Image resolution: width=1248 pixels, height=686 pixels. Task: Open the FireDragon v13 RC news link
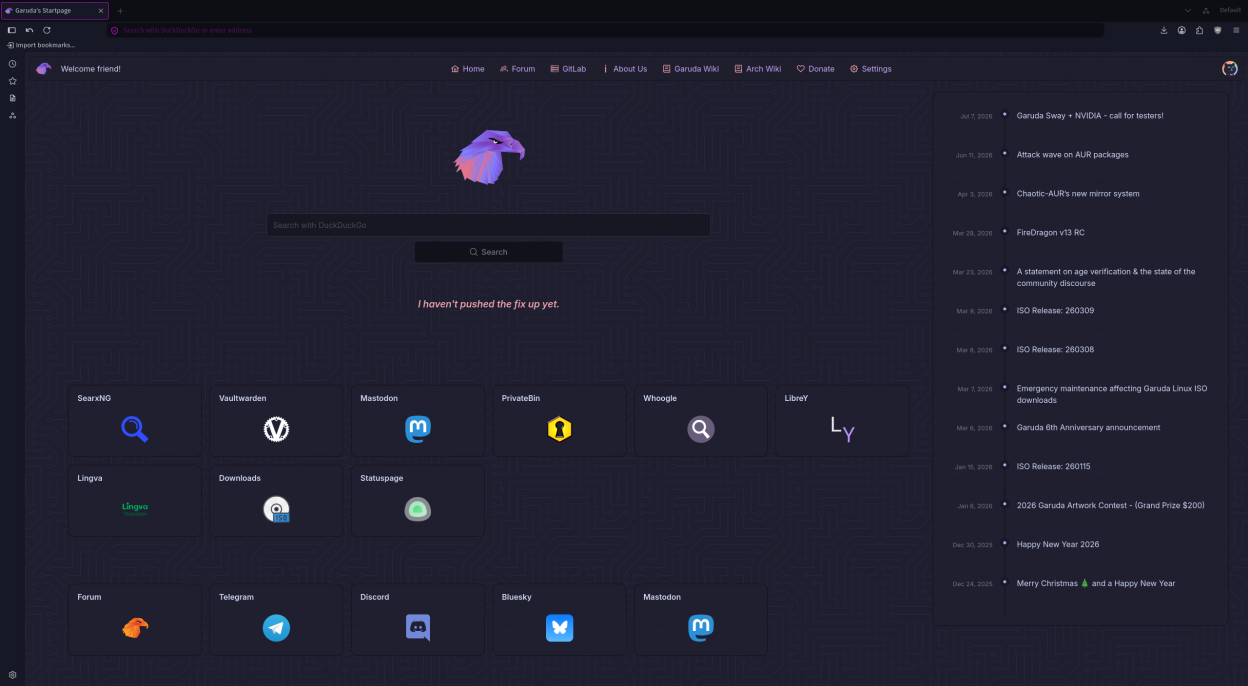[x=1050, y=232]
